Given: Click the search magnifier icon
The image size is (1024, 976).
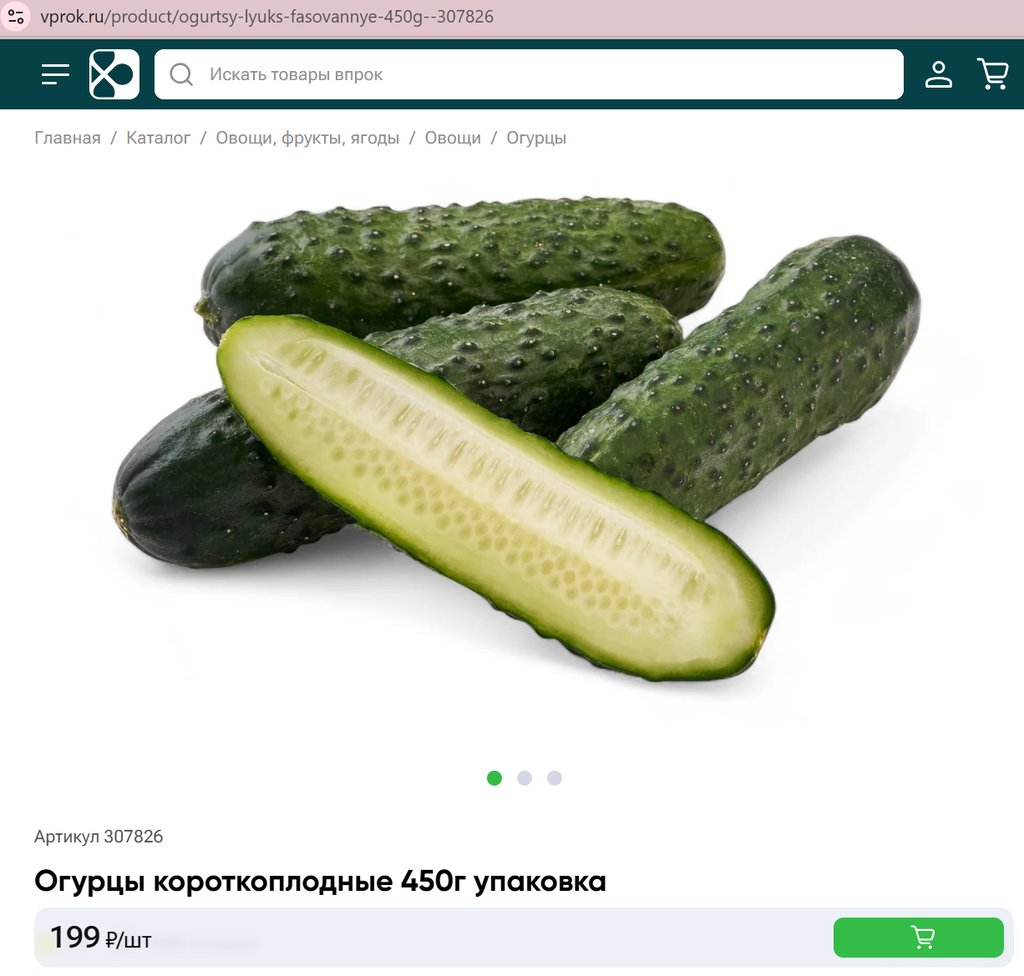Looking at the screenshot, I should pos(181,74).
